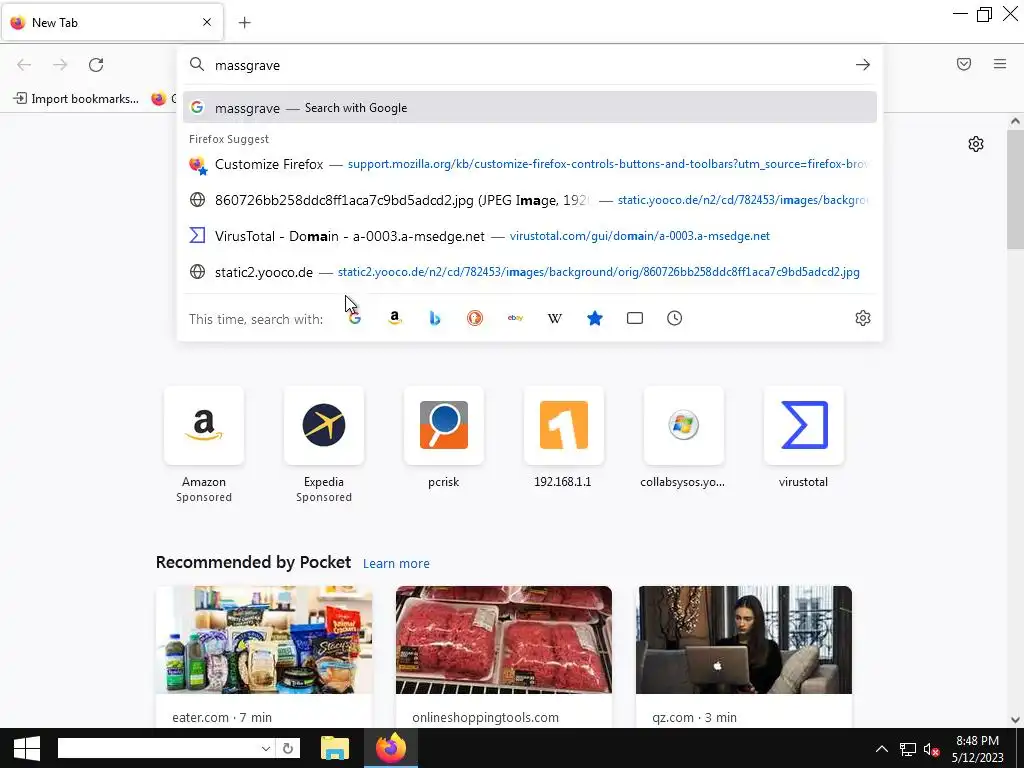Close the New Tab tab
Viewport: 1024px width, 768px height.
pyautogui.click(x=207, y=22)
